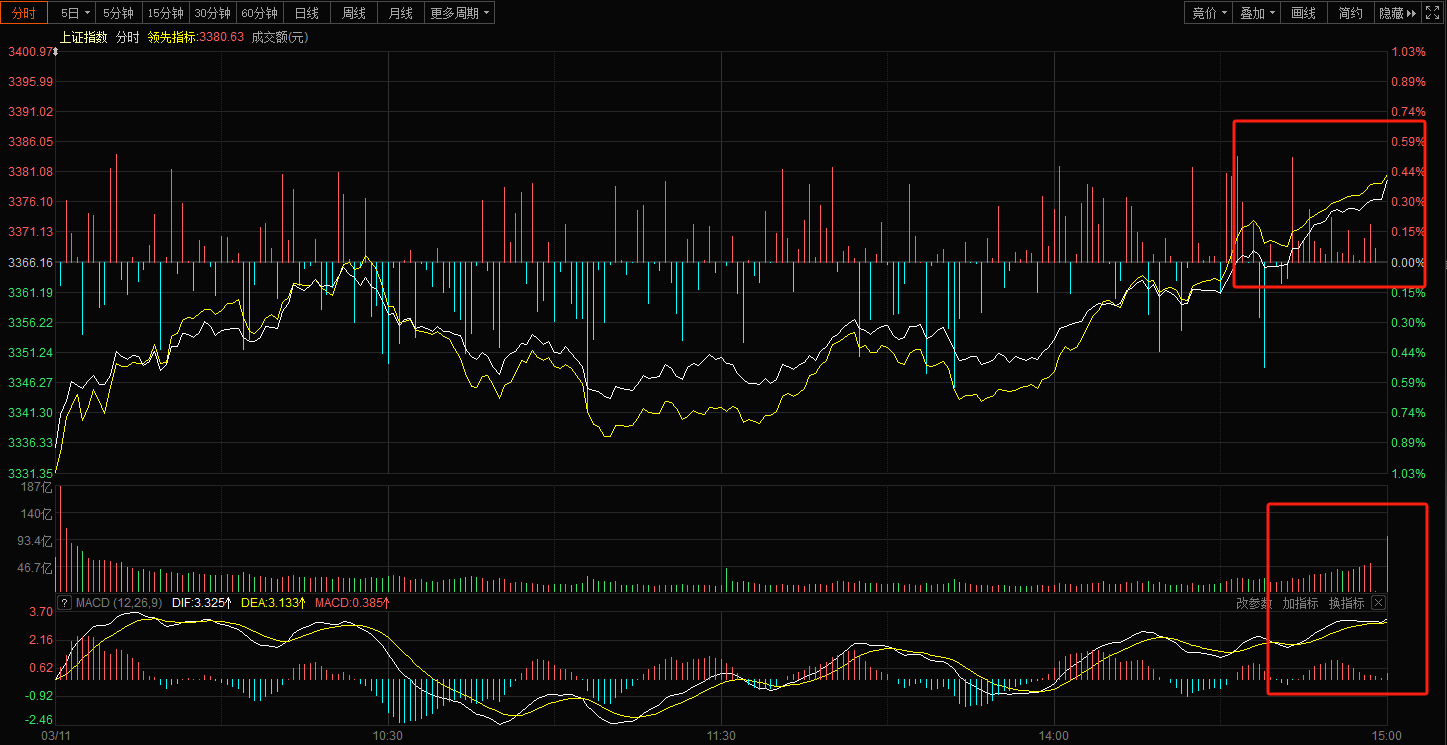Click the 领先指标 3380.63 label

point(195,37)
